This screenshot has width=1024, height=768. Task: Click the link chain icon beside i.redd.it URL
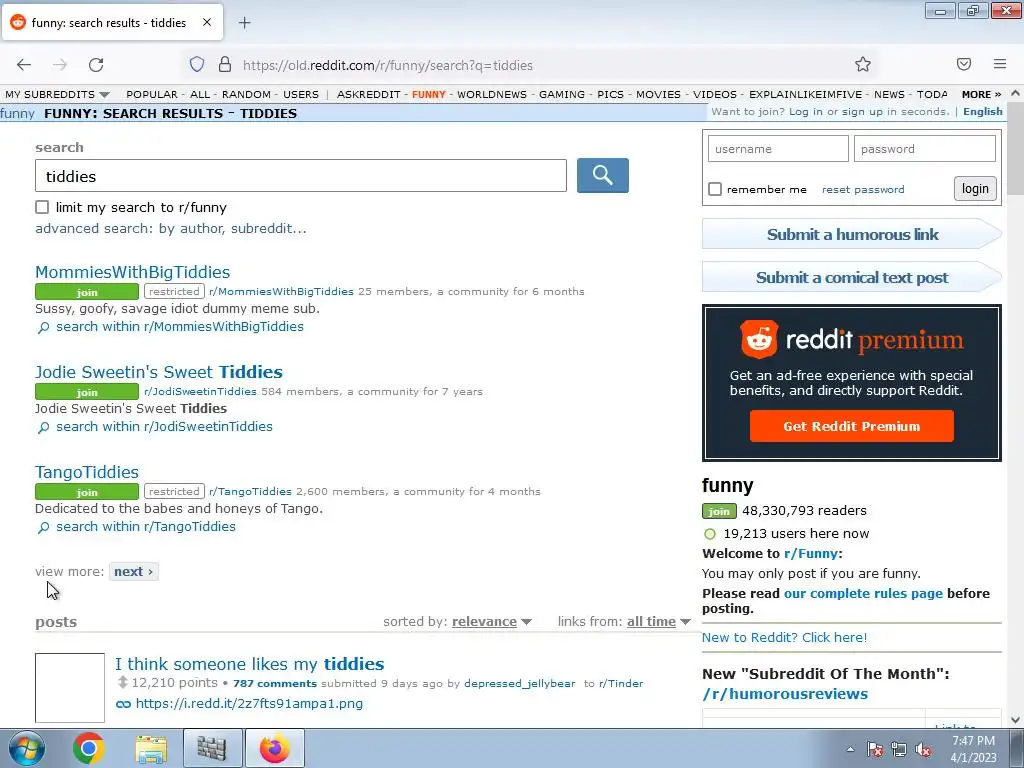[x=123, y=704]
